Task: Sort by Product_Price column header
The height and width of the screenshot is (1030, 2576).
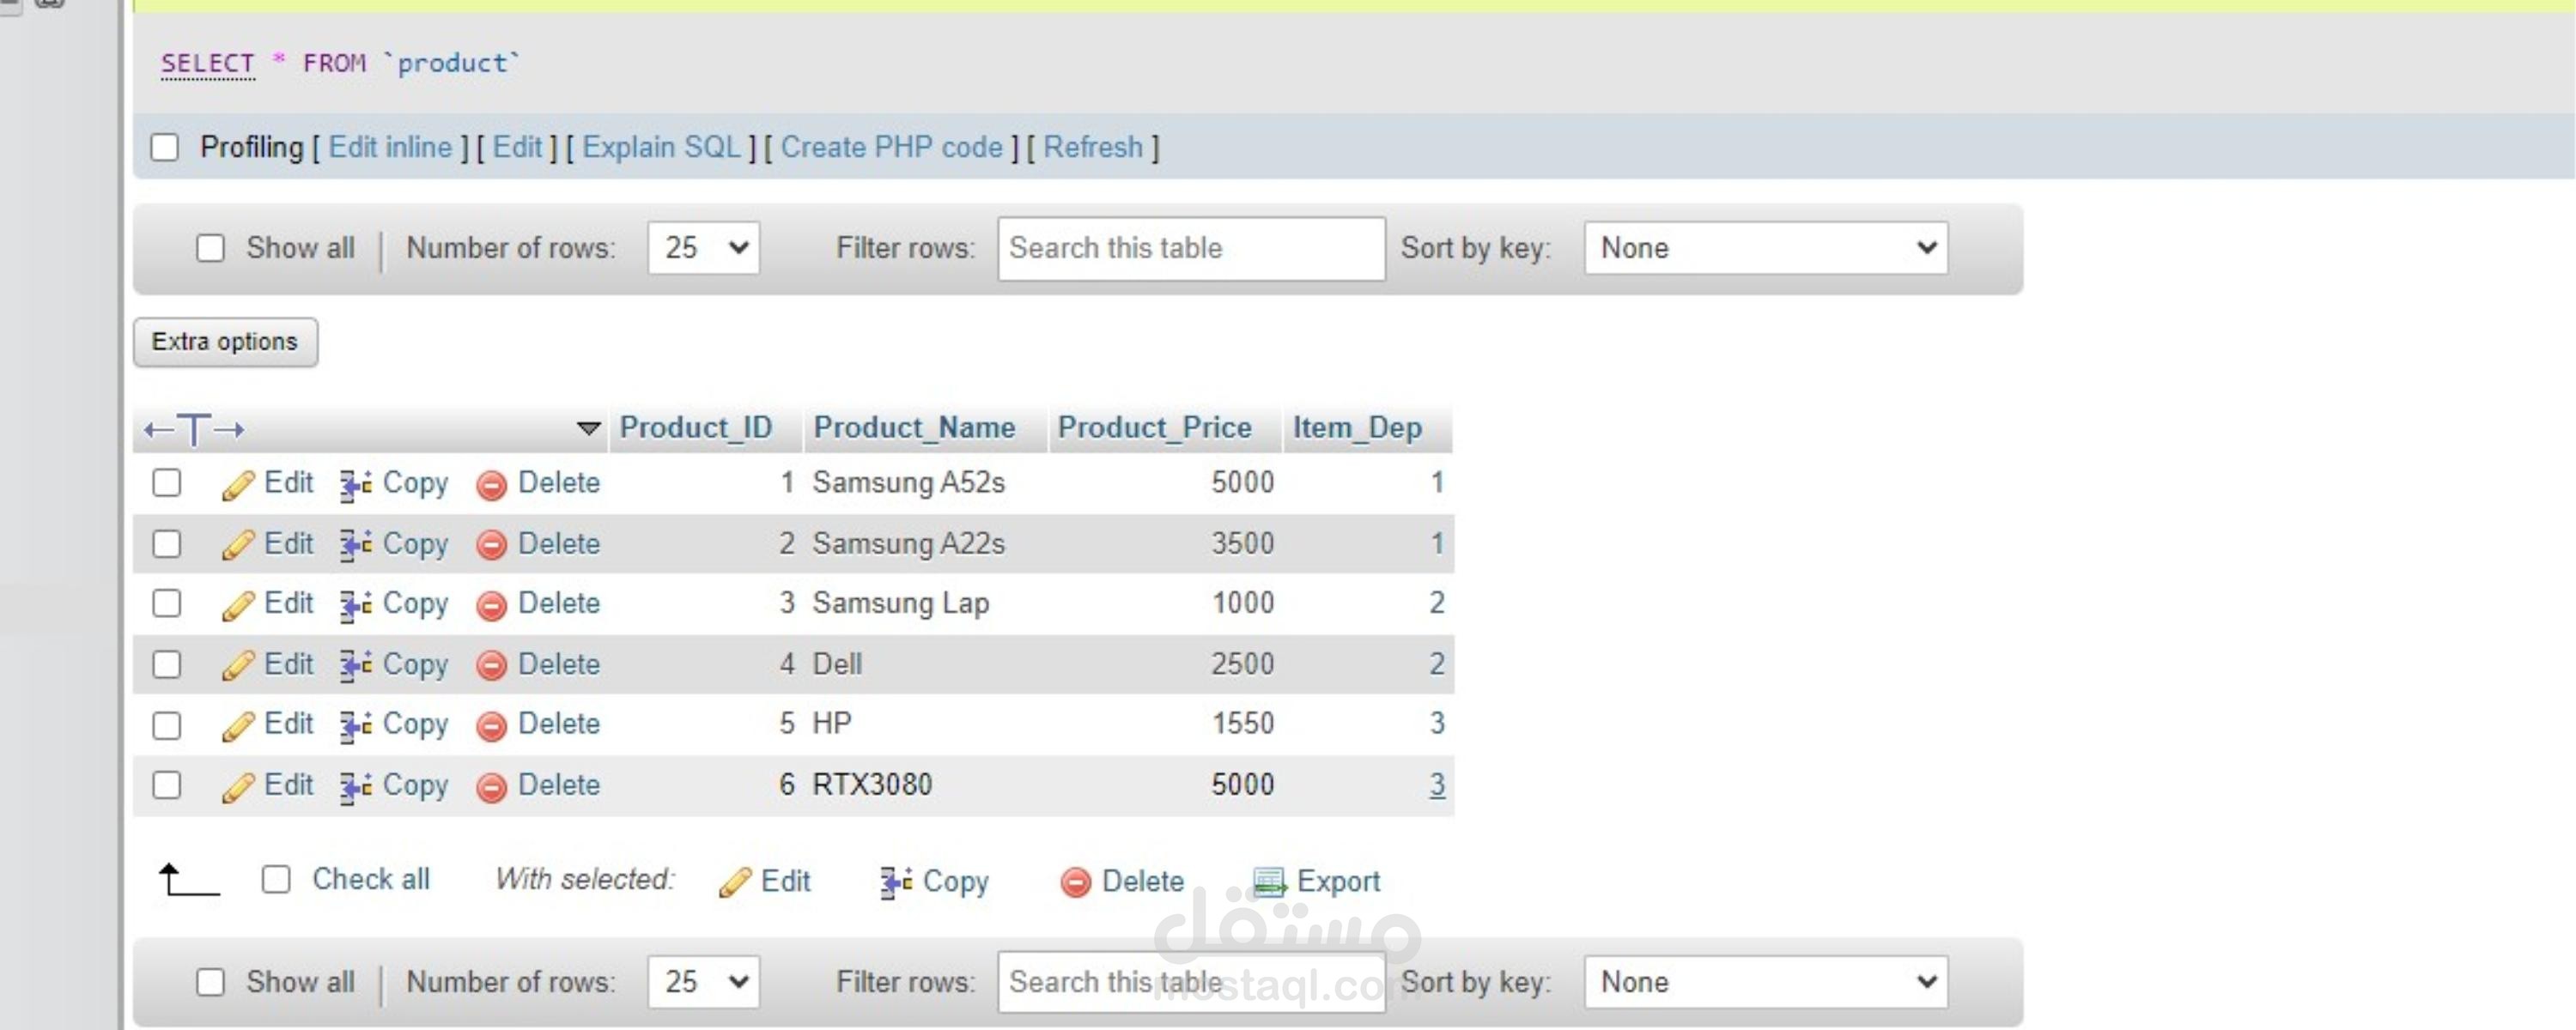Action: 1154,428
